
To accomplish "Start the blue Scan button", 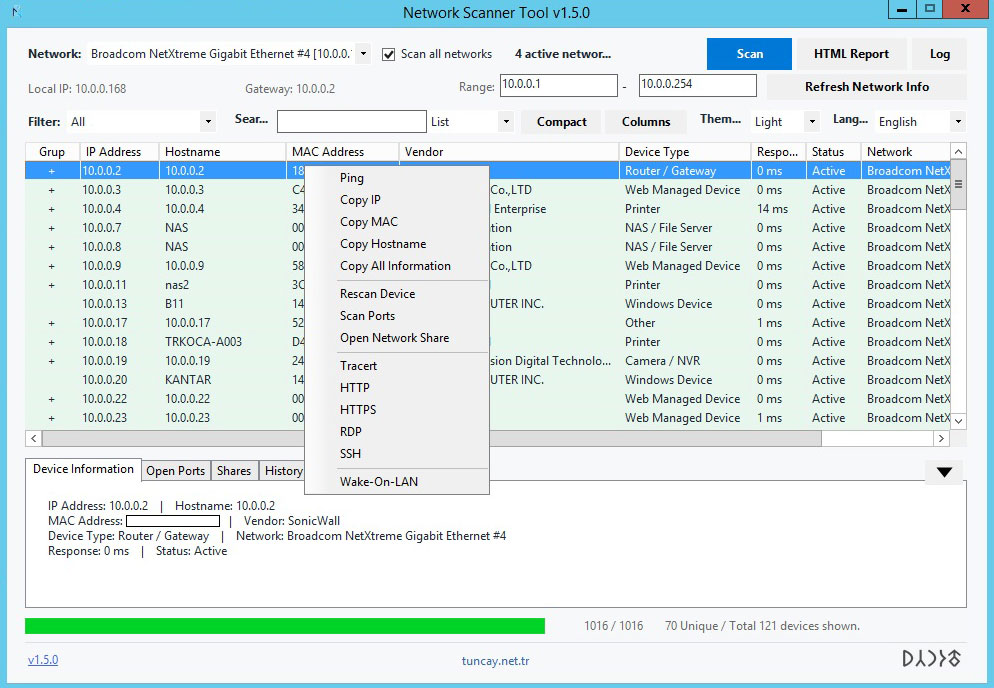I will 749,54.
